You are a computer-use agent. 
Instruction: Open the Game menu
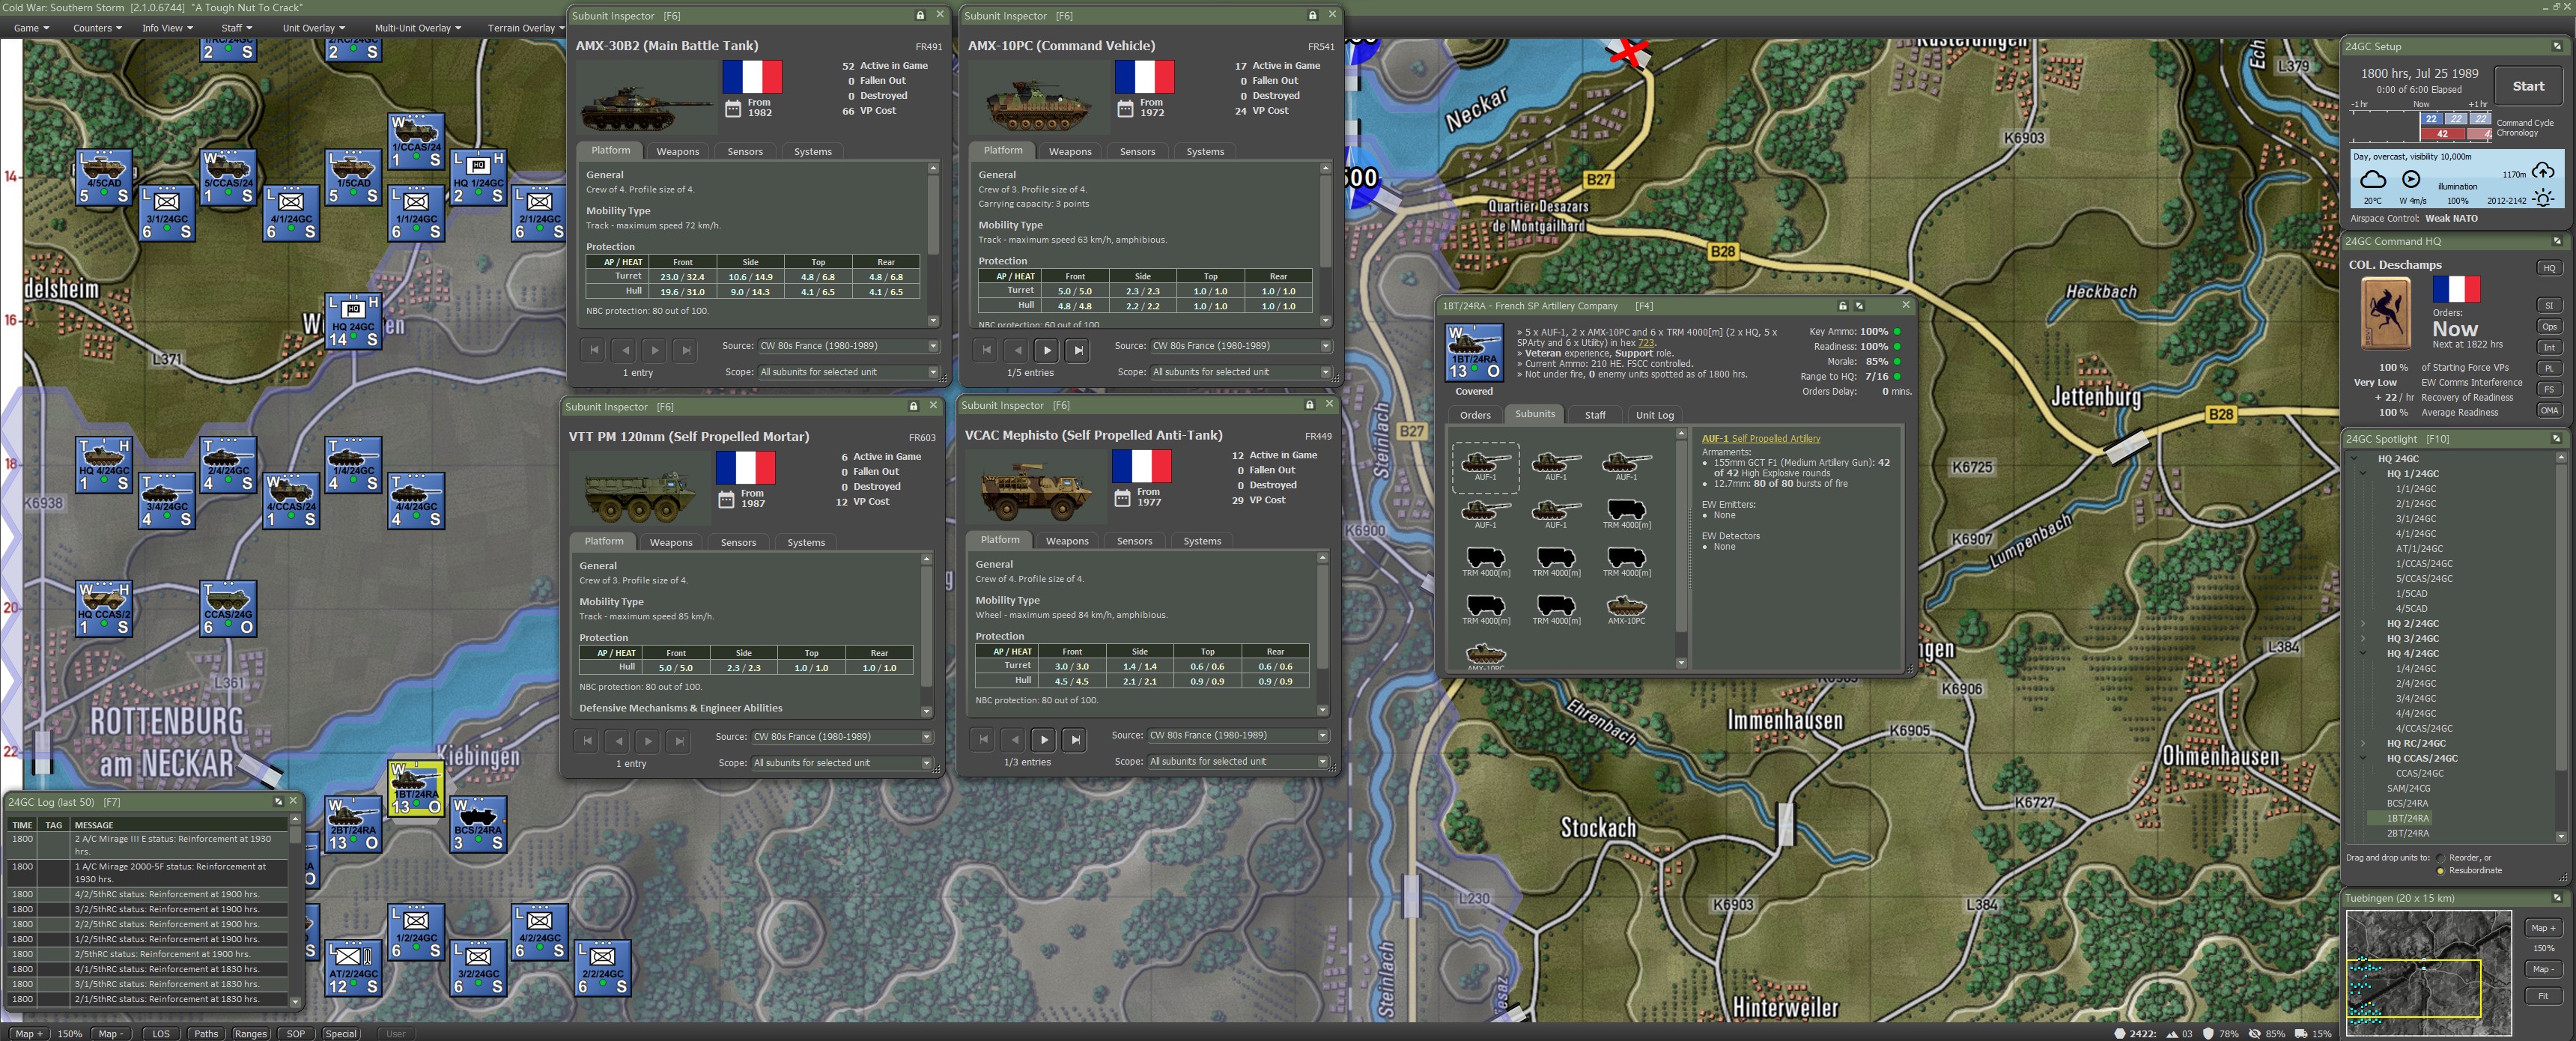coord(31,28)
